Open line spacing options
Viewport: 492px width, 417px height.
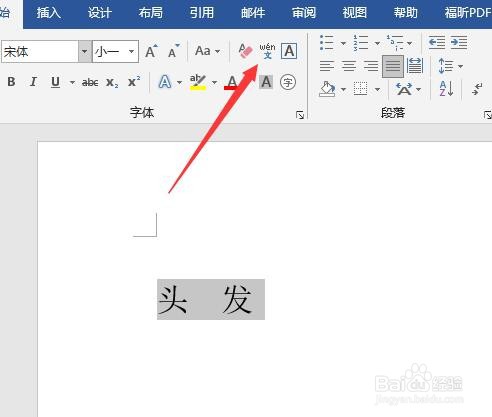446,66
